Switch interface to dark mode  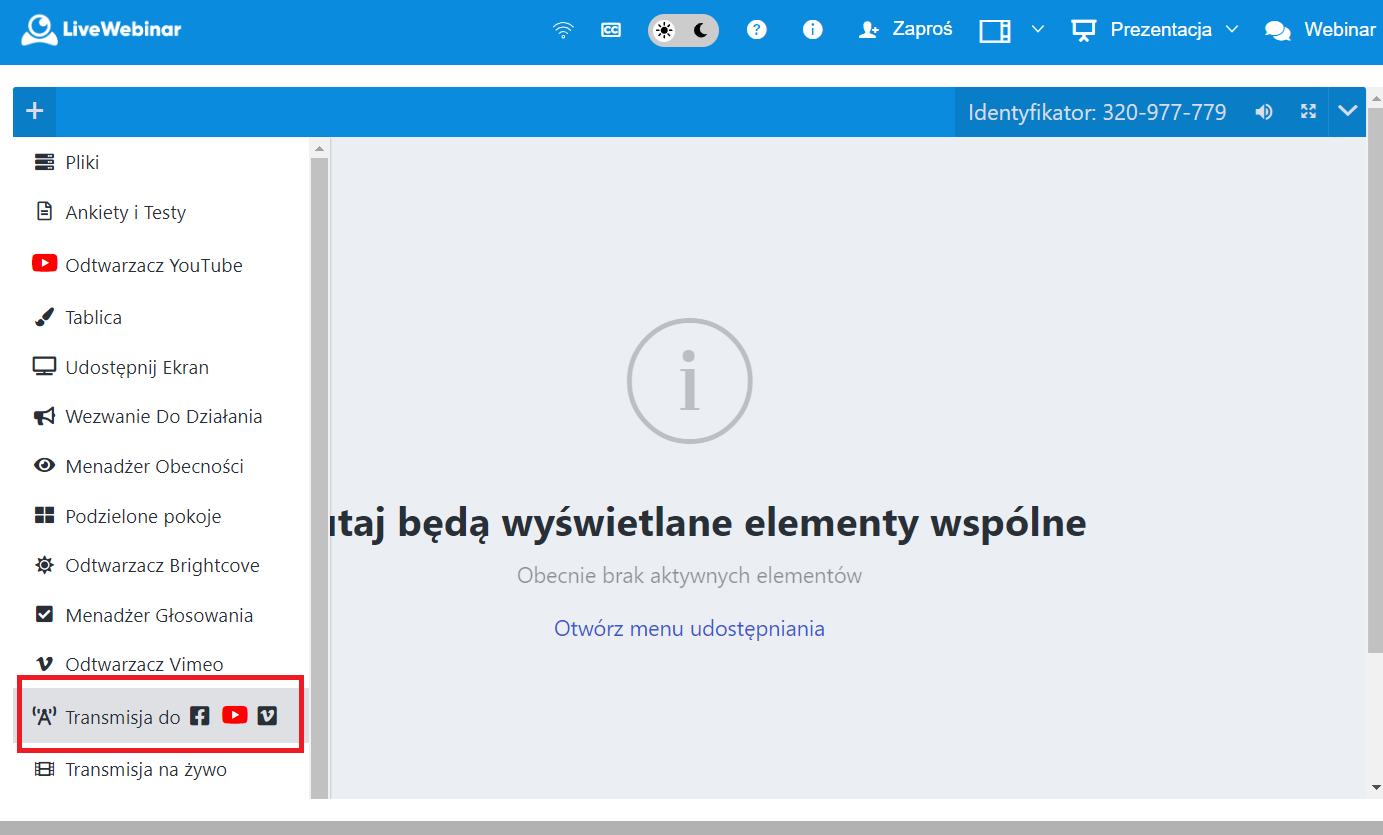pyautogui.click(x=700, y=30)
